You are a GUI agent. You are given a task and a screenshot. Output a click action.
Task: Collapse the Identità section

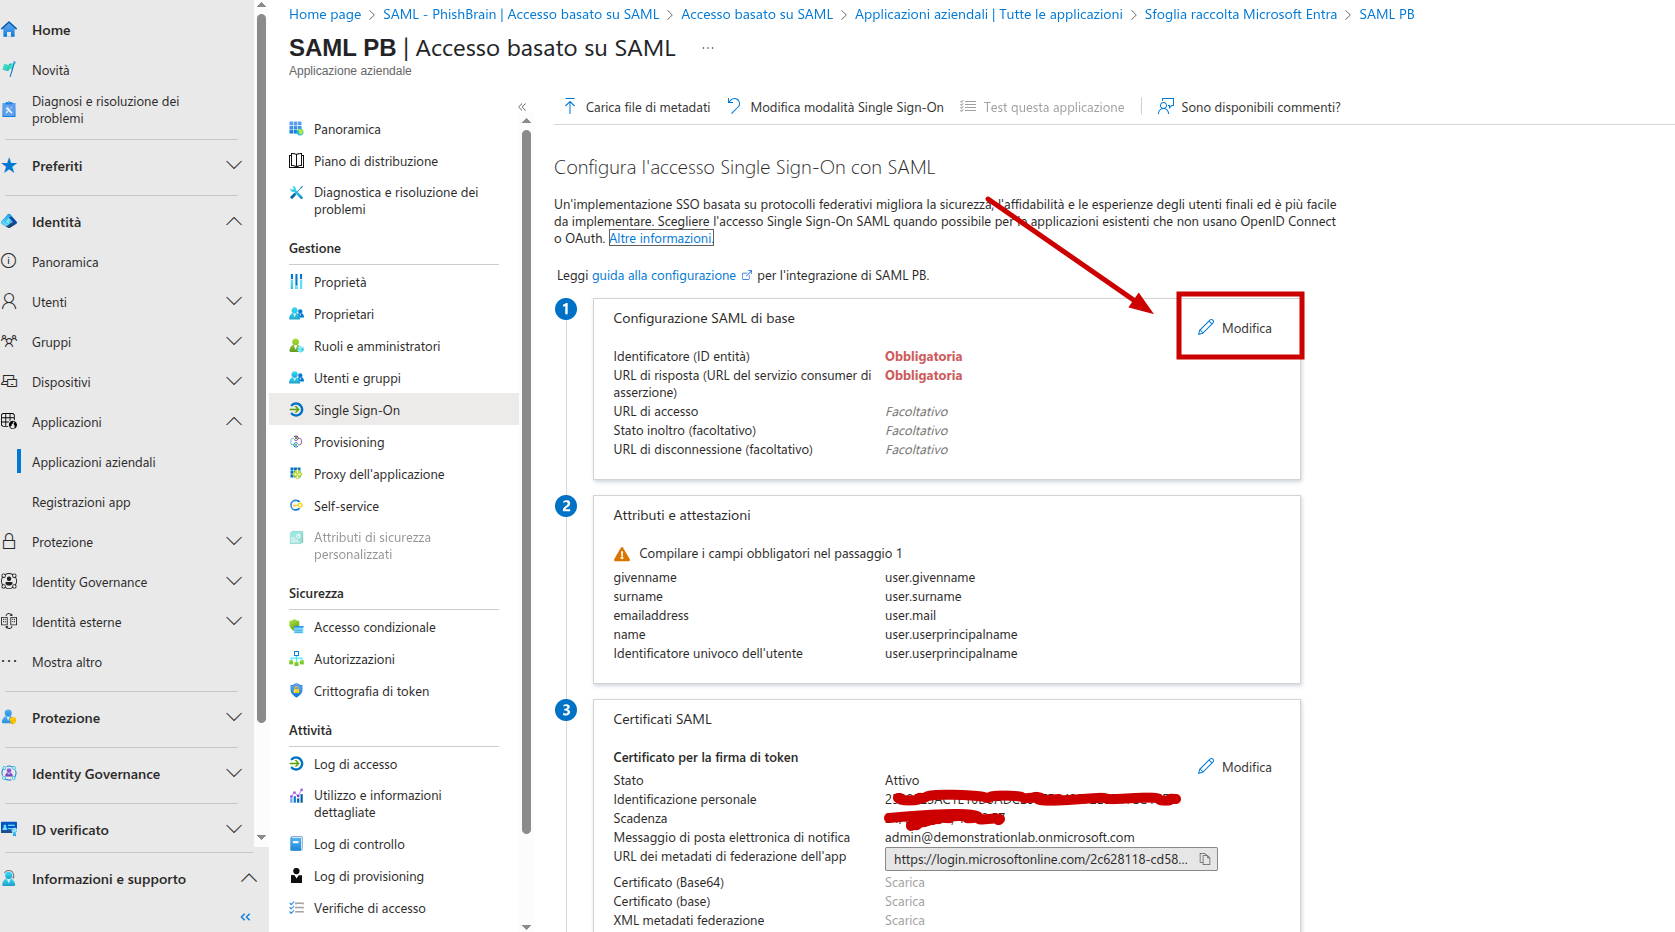234,222
